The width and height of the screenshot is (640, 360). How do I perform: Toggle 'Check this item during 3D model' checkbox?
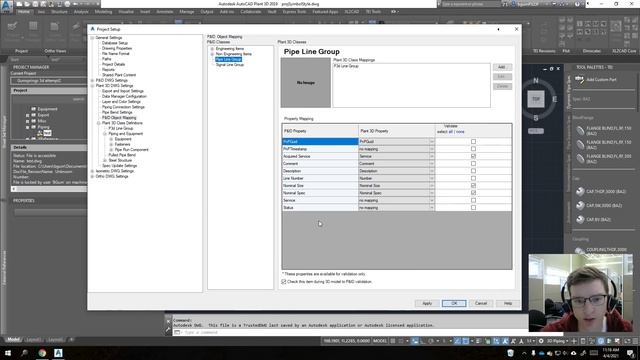[x=284, y=282]
